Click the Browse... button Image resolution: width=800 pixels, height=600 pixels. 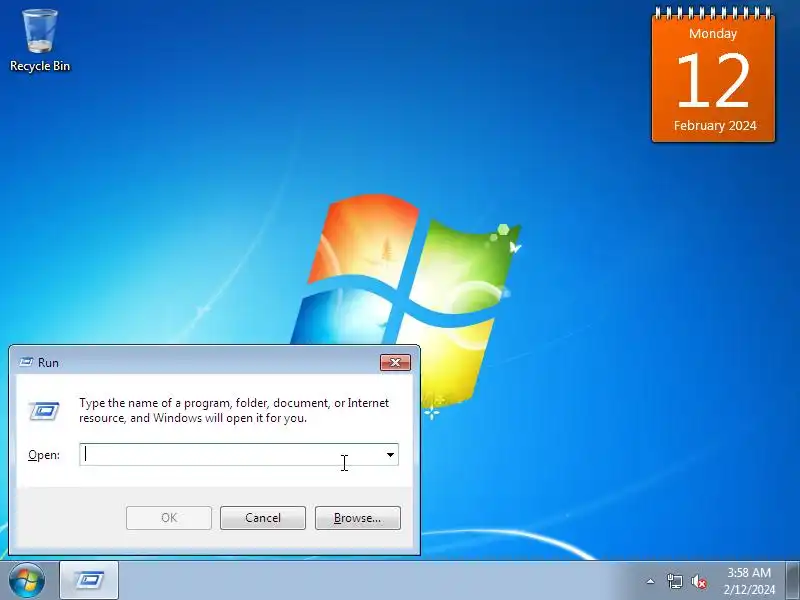[358, 518]
